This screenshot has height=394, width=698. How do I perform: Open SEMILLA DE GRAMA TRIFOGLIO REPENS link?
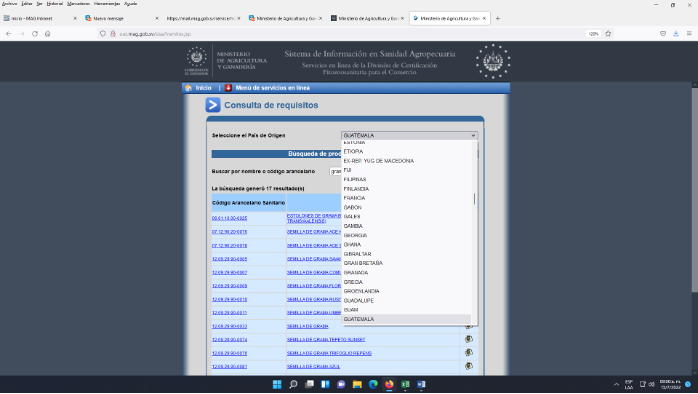329,353
